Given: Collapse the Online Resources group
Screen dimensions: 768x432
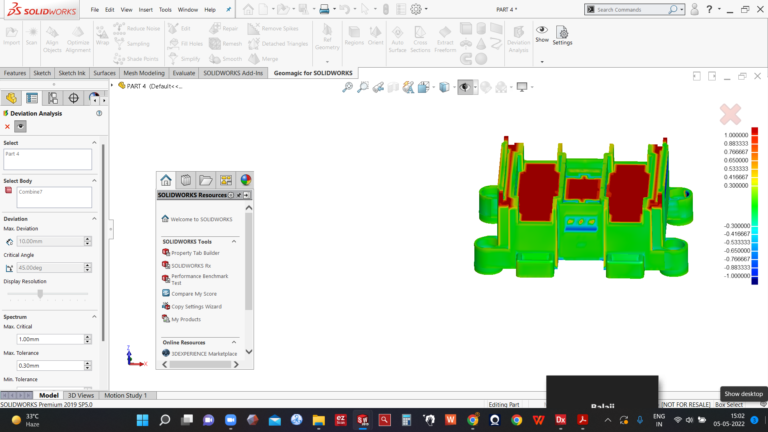Looking at the screenshot, I should click(234, 342).
